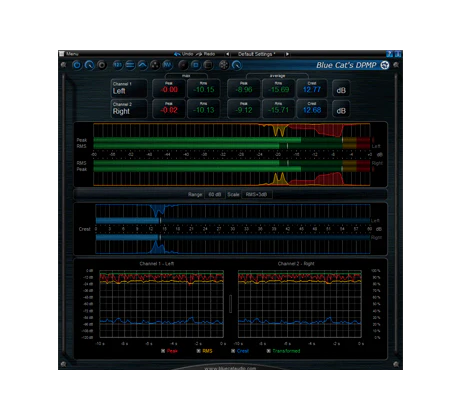This screenshot has width=460, height=416.
Task: Click the average RMS value -15.69
Action: coord(278,88)
